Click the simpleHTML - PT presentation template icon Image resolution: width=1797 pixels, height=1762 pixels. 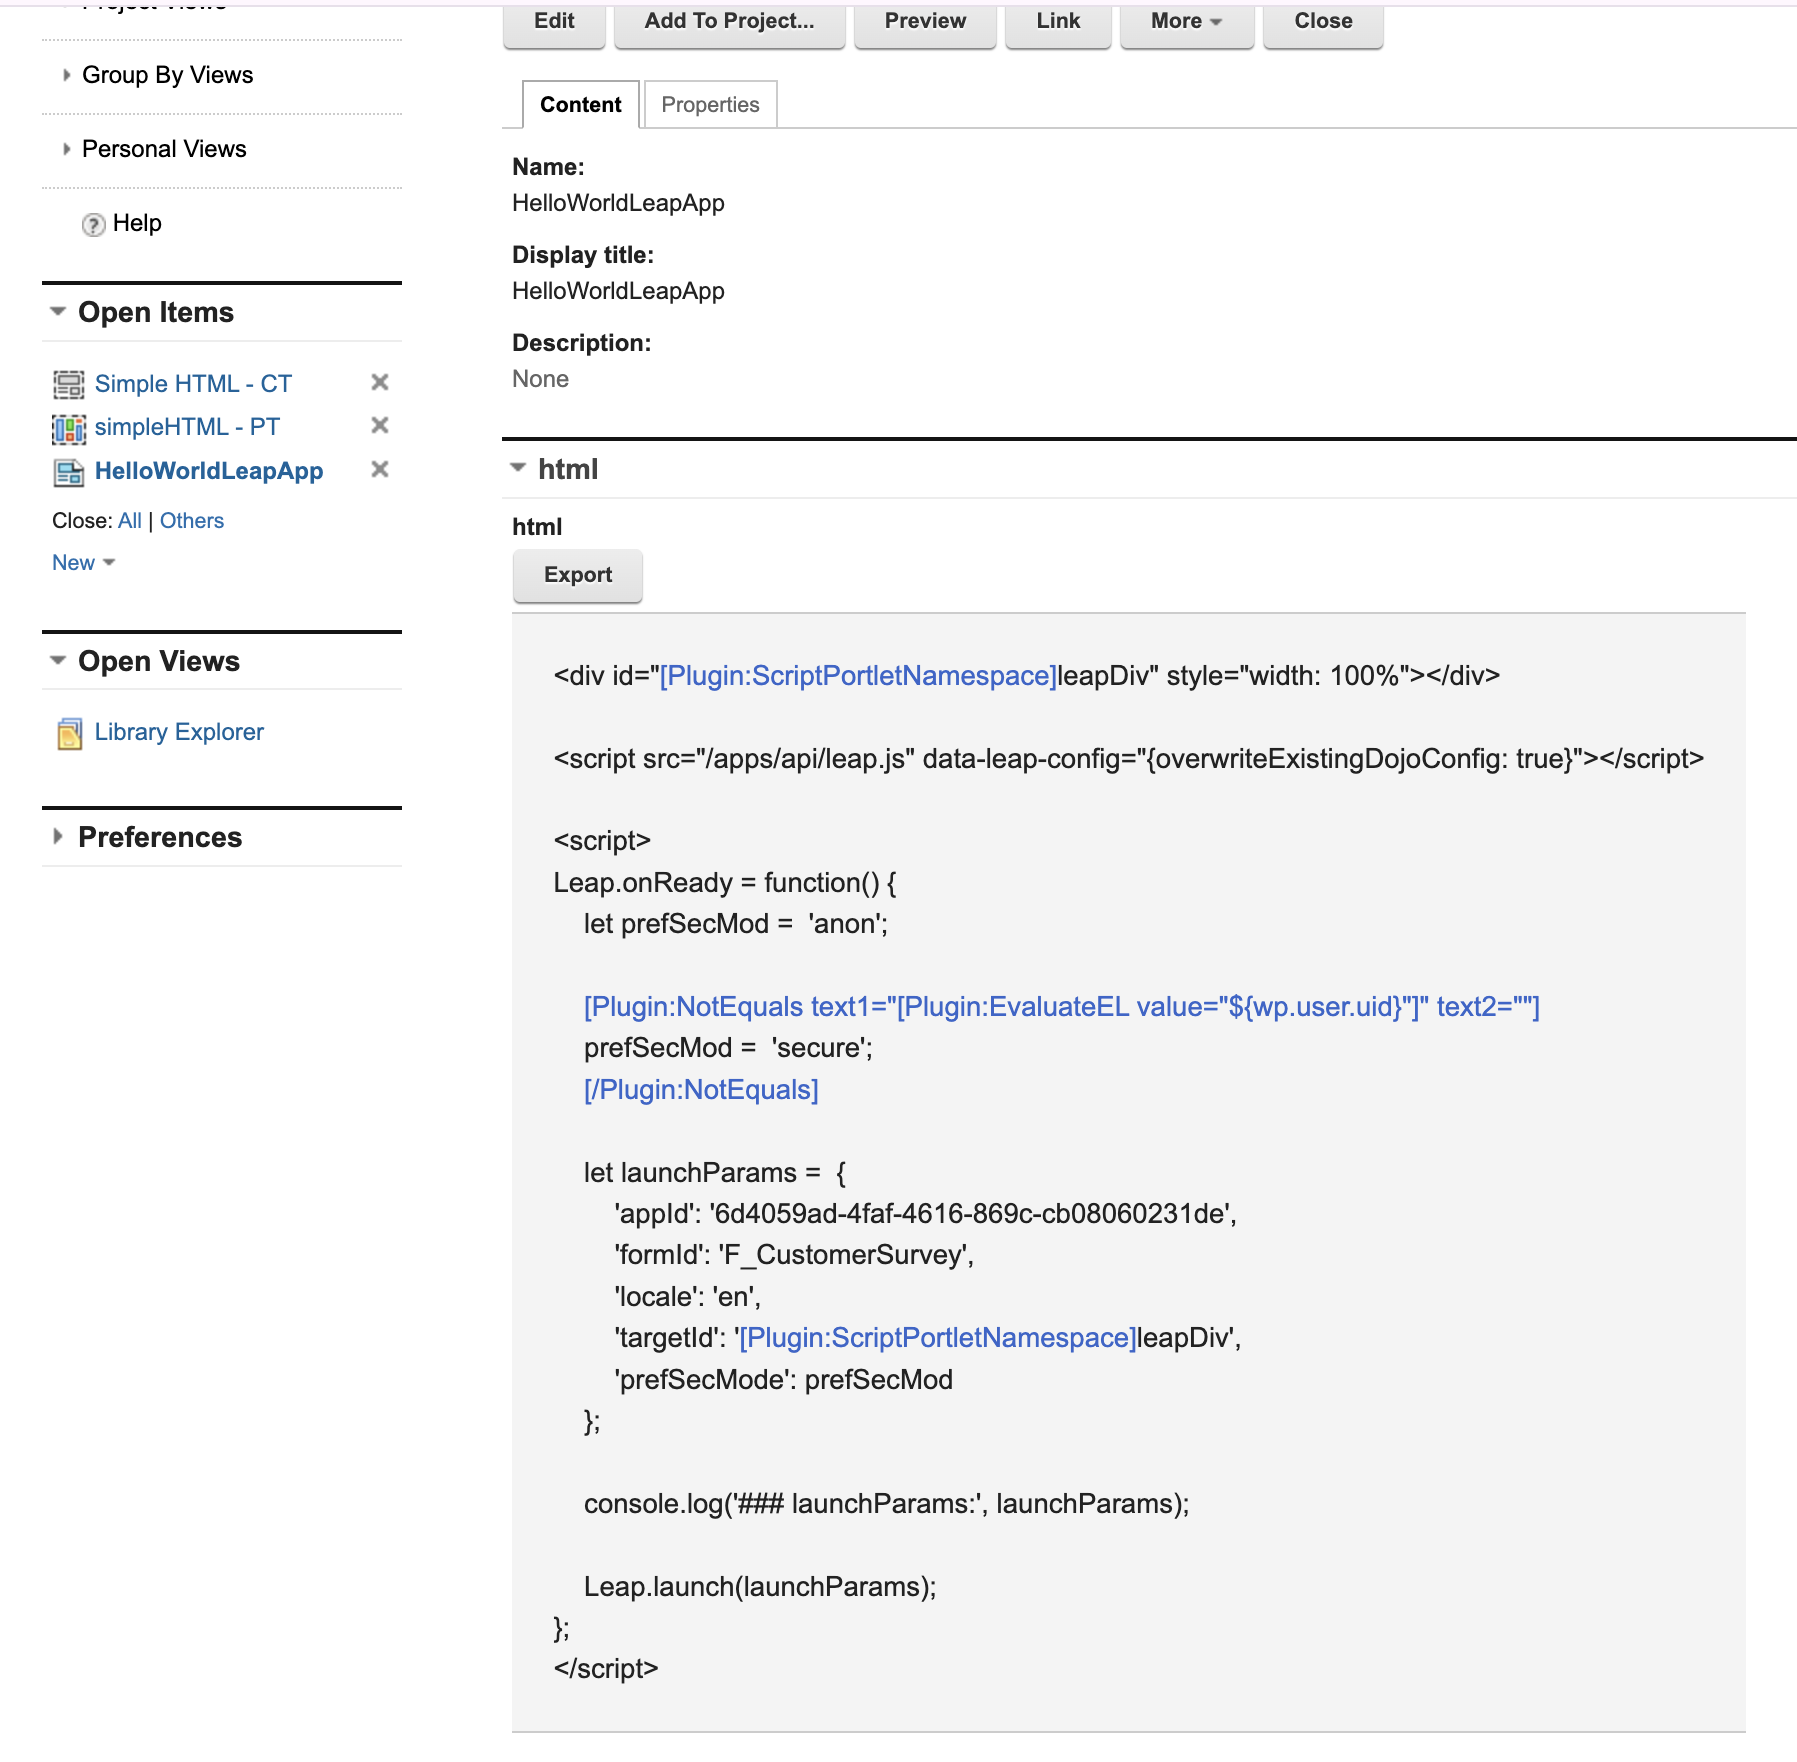68,428
